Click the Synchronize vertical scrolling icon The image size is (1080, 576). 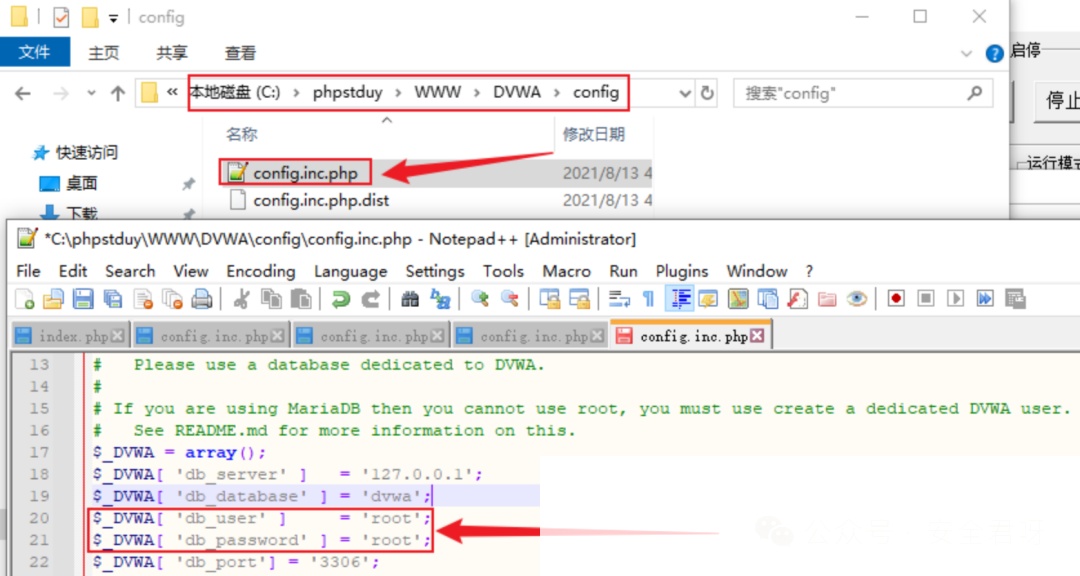coord(550,299)
